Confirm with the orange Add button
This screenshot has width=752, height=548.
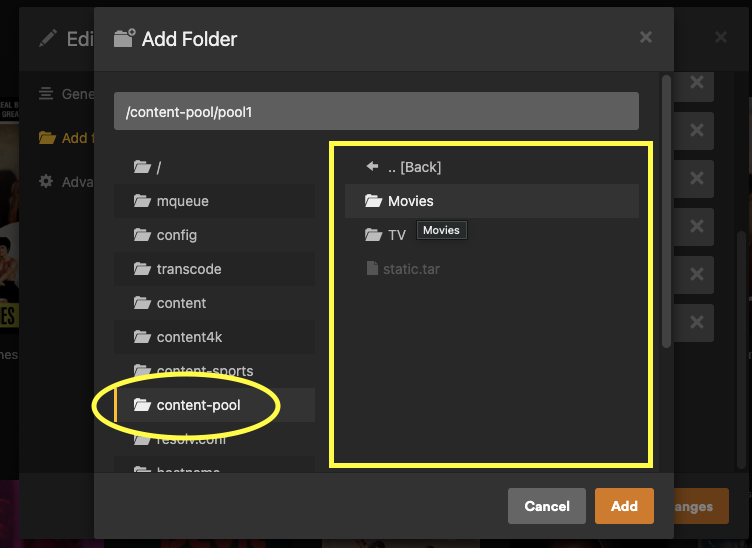(624, 506)
